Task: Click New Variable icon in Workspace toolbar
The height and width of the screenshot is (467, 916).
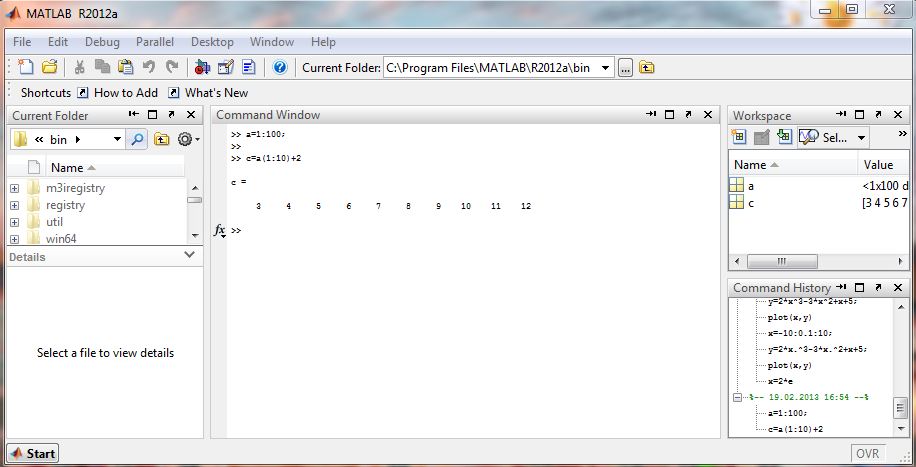Action: point(738,137)
